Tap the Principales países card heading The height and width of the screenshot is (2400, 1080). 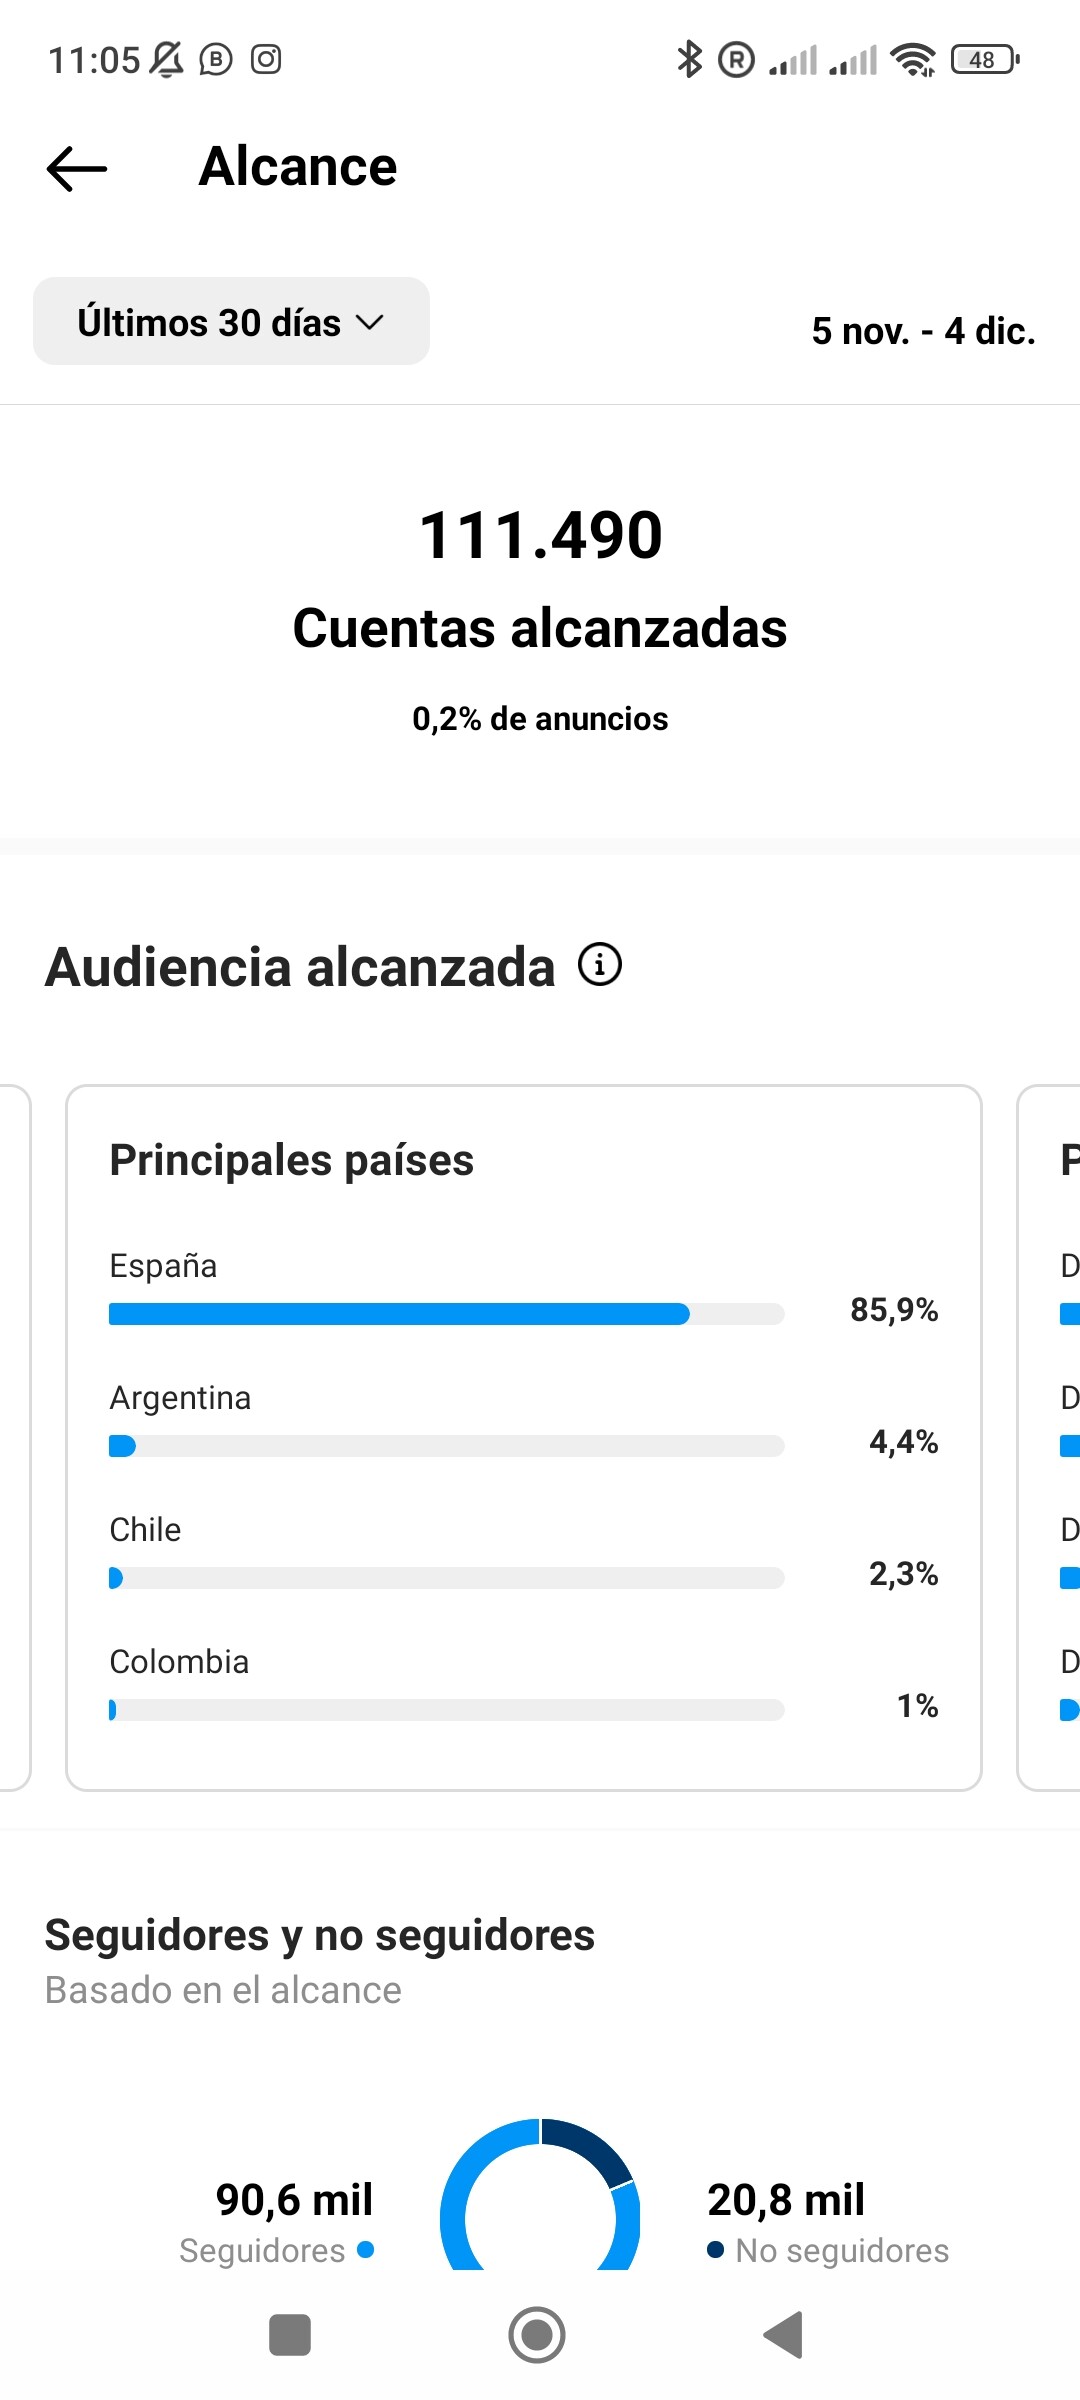point(291,1160)
